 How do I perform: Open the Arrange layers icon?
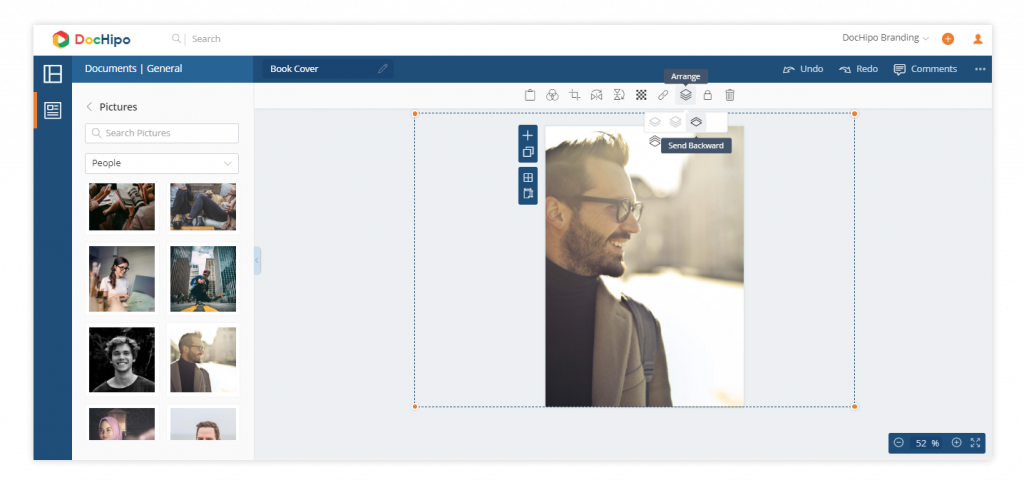(x=685, y=95)
